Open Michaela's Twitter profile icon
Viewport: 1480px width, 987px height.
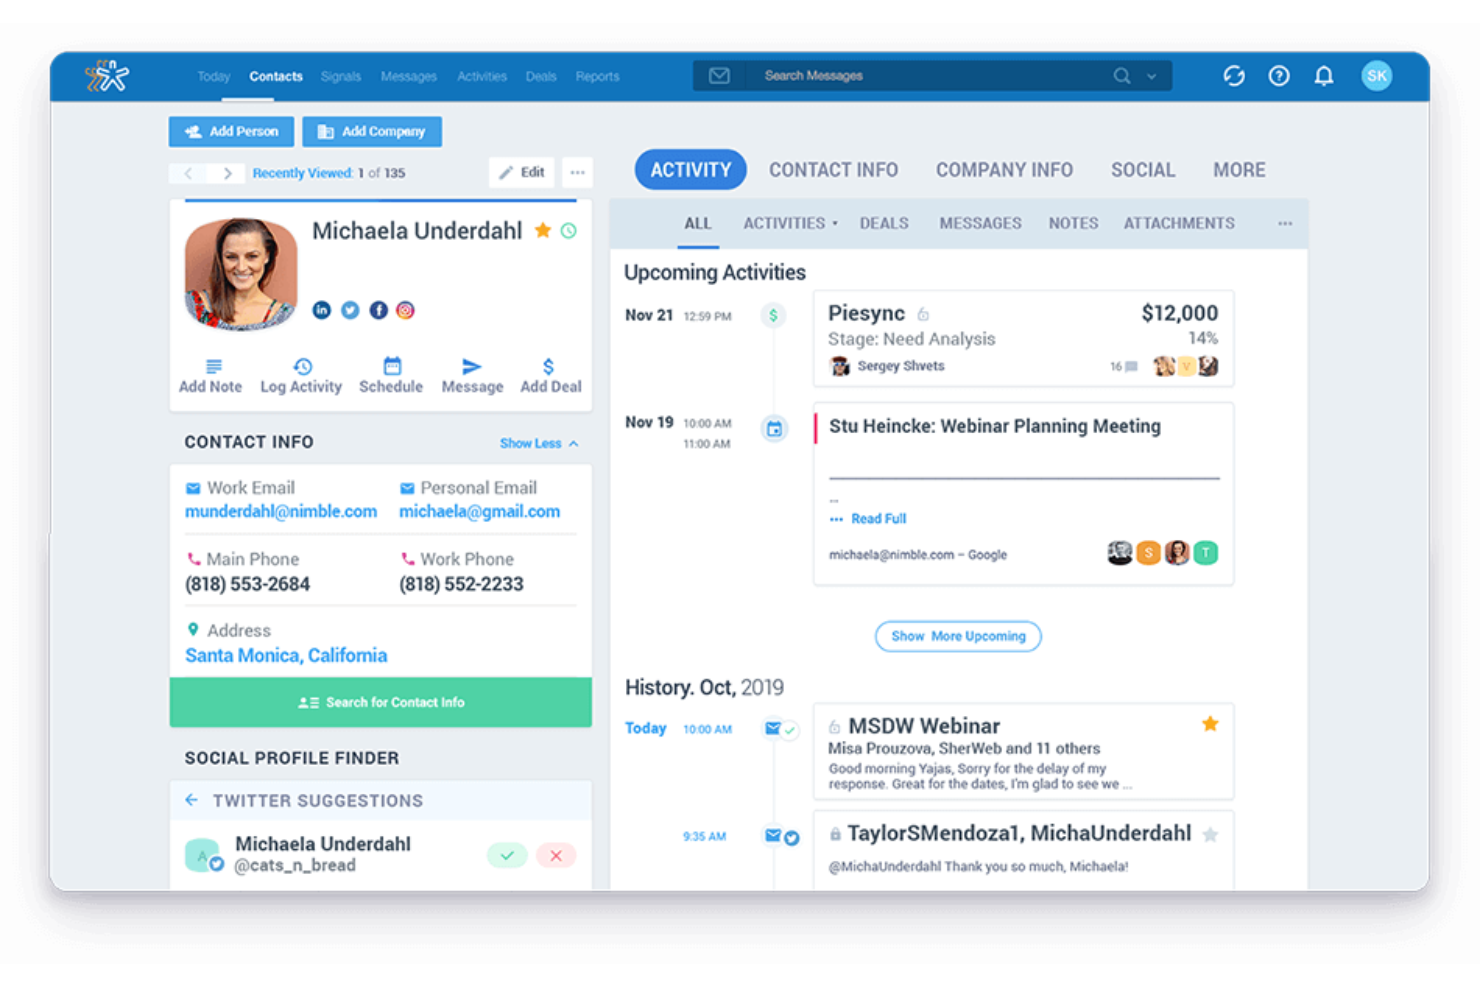click(x=349, y=310)
